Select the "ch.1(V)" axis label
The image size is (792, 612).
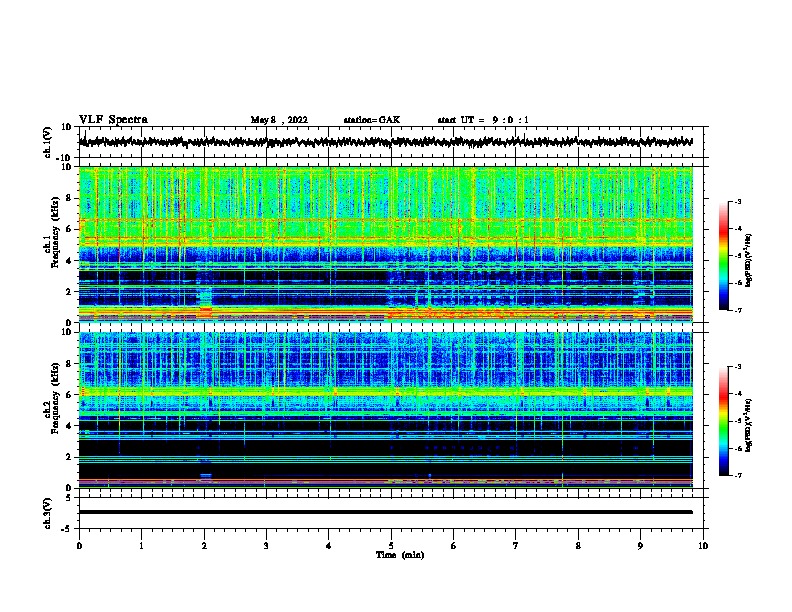[48, 142]
